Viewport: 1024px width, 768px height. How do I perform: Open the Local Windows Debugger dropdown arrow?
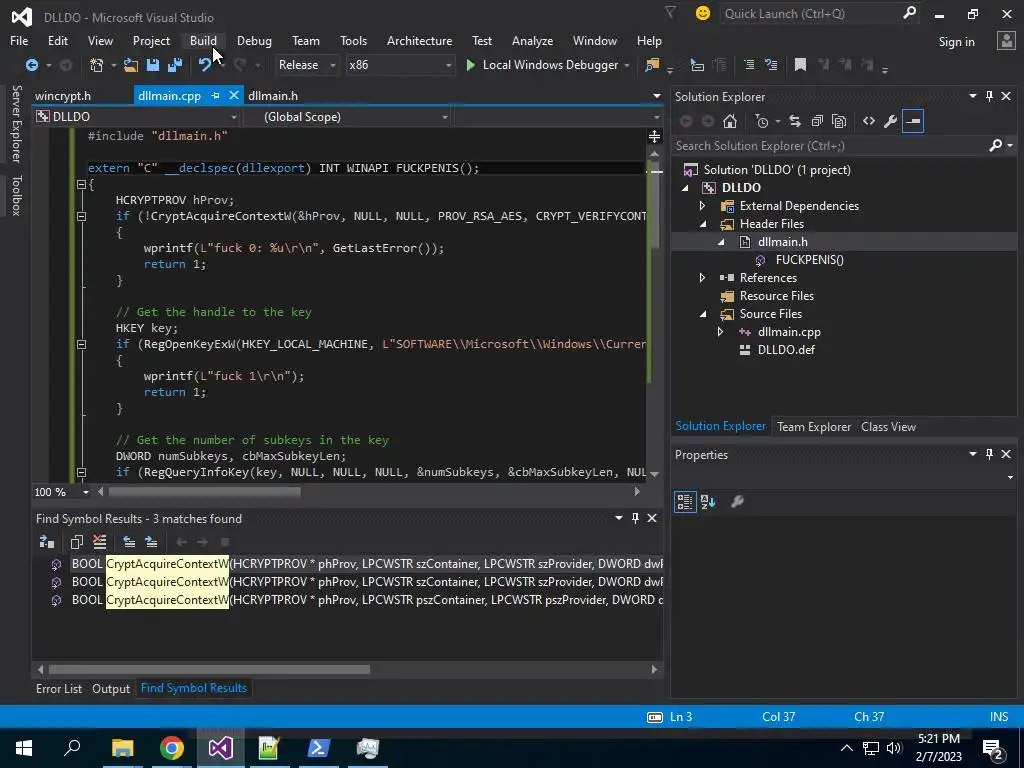pos(627,65)
